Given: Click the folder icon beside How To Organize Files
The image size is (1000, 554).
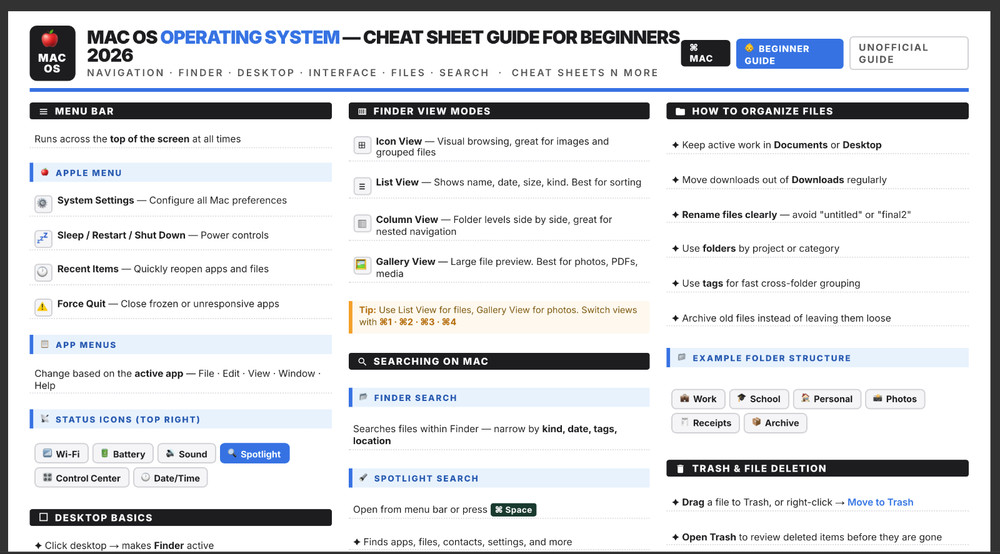Looking at the screenshot, I should click(x=680, y=112).
